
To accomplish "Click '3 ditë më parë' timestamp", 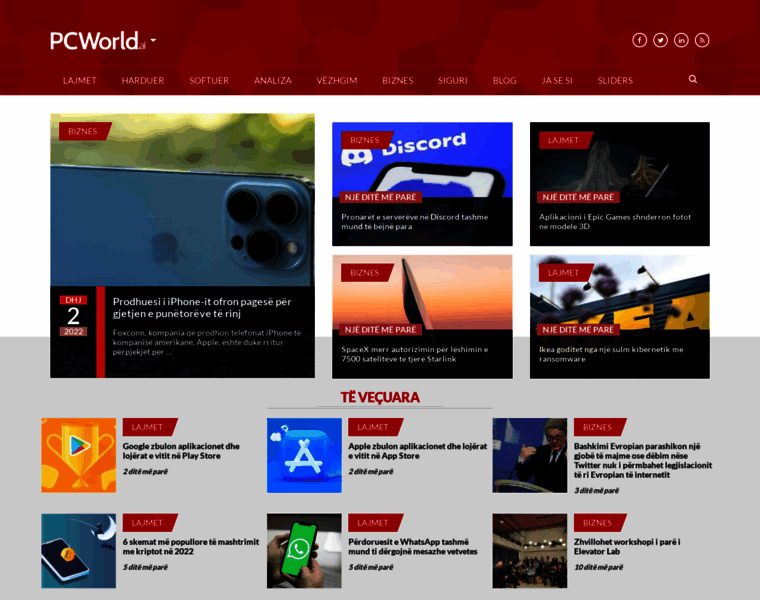I will tap(596, 490).
